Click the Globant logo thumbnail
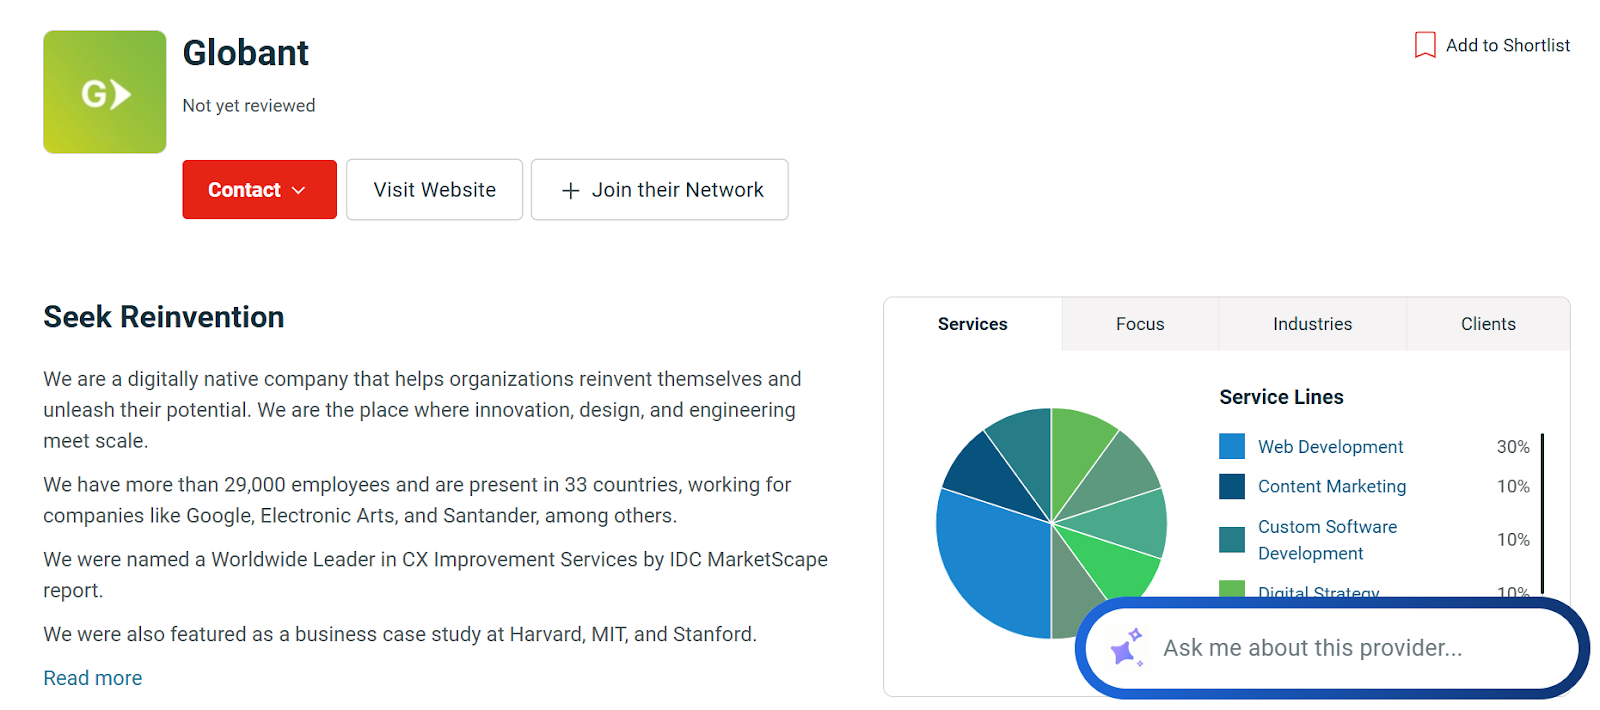1600x710 pixels. (104, 92)
